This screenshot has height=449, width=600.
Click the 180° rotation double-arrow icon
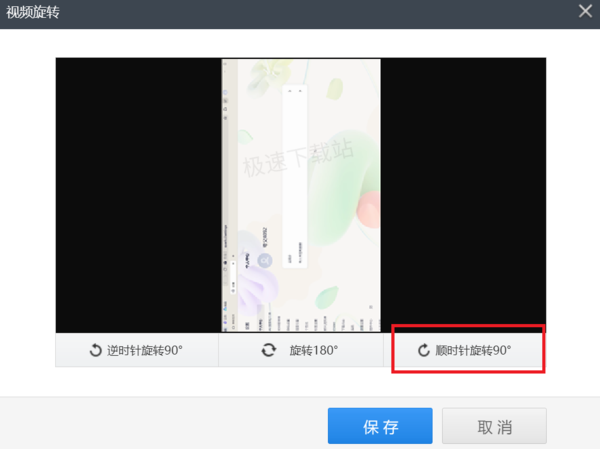click(269, 350)
